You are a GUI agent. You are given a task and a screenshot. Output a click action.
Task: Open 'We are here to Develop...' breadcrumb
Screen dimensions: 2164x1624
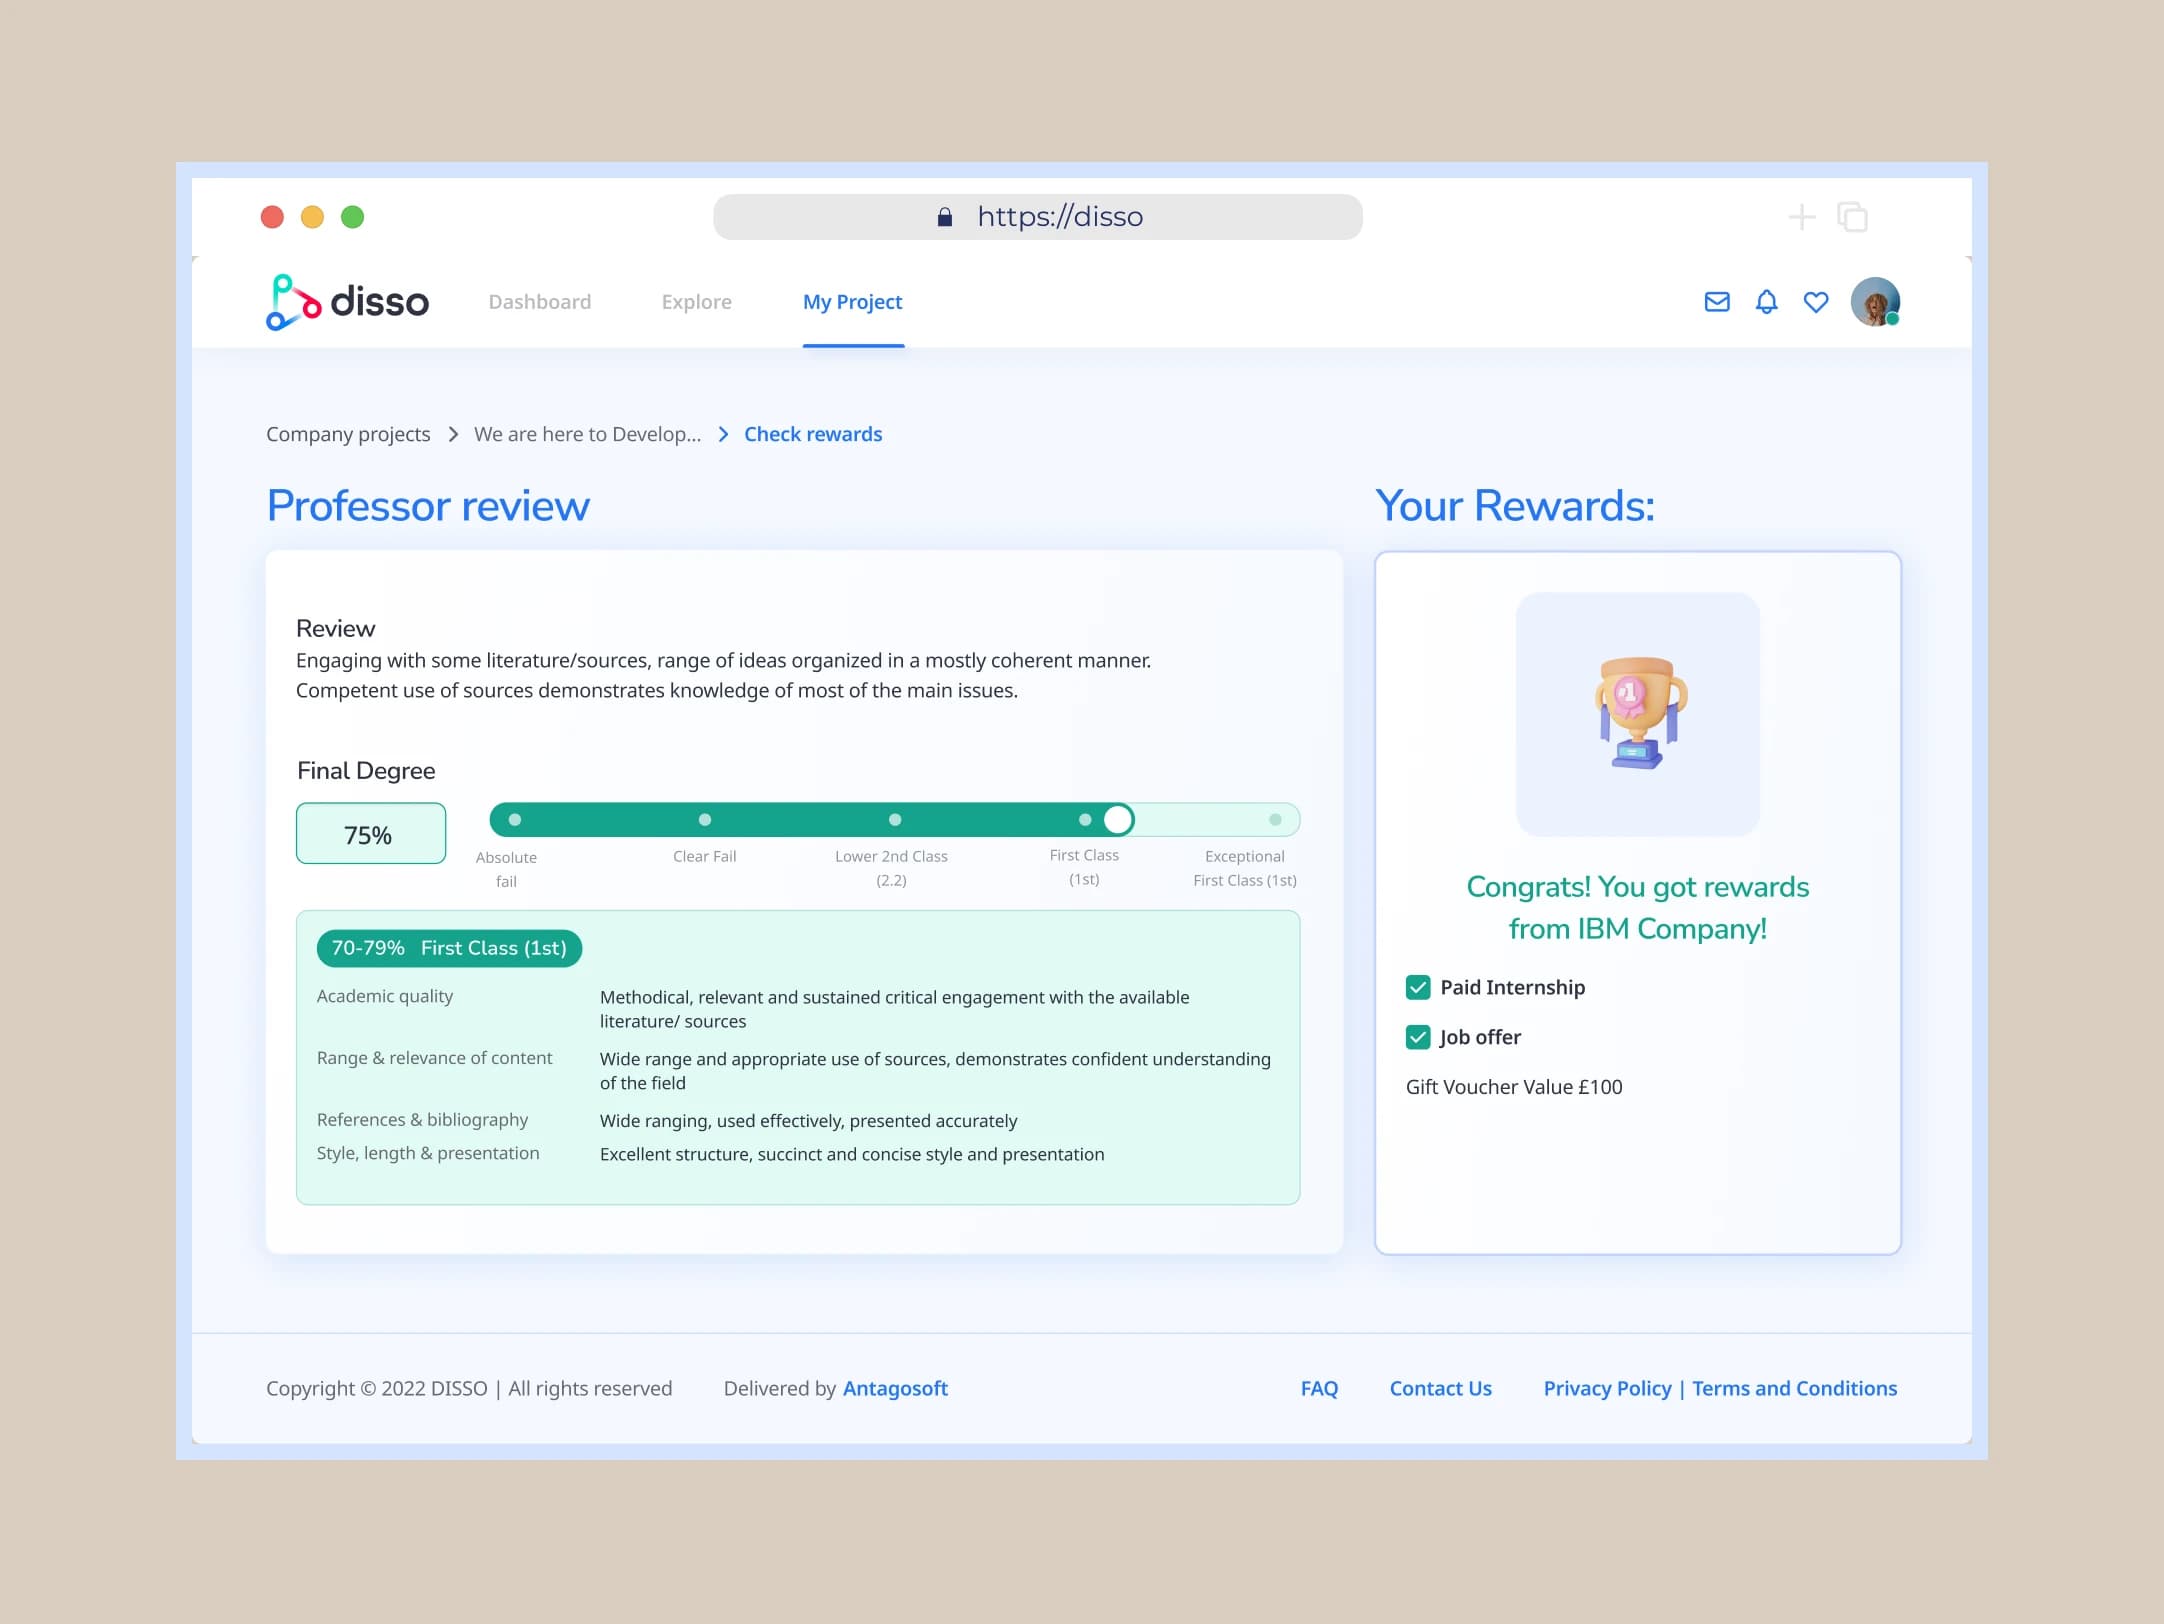588,434
